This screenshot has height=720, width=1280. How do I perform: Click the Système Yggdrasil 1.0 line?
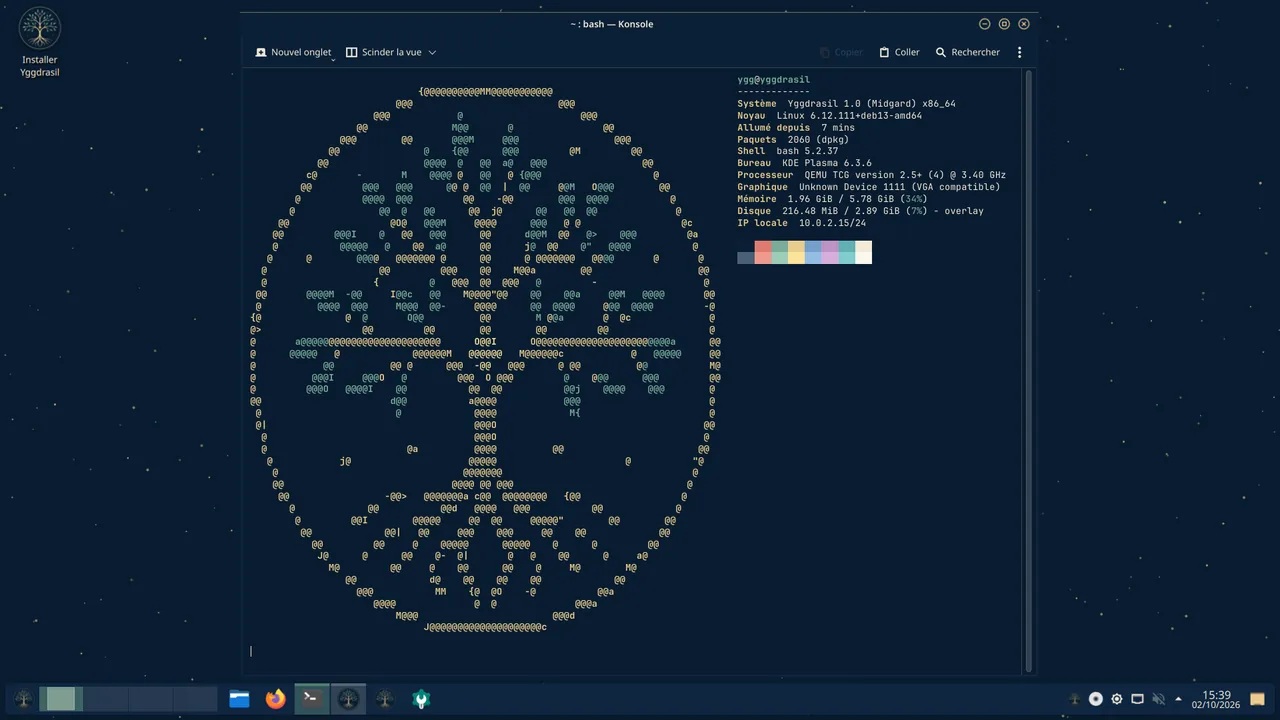847,104
